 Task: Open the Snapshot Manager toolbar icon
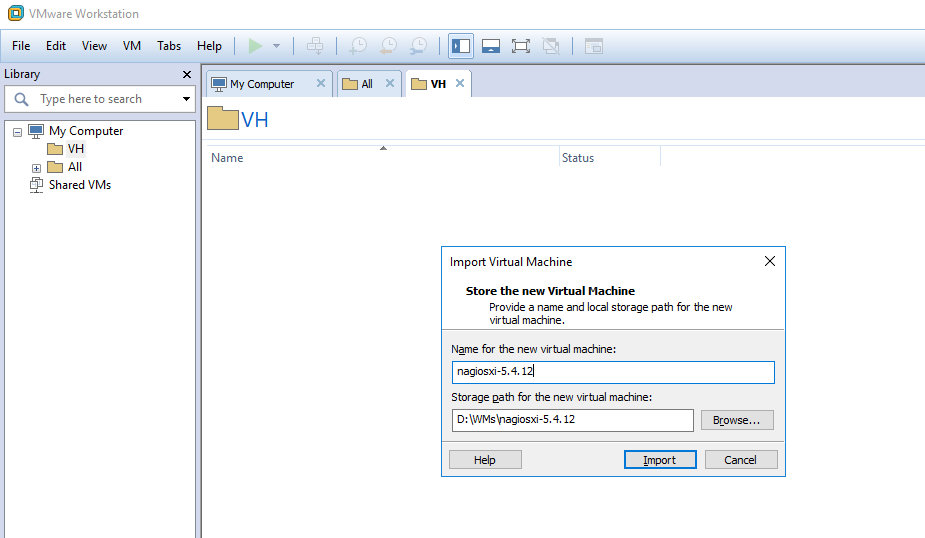click(419, 46)
